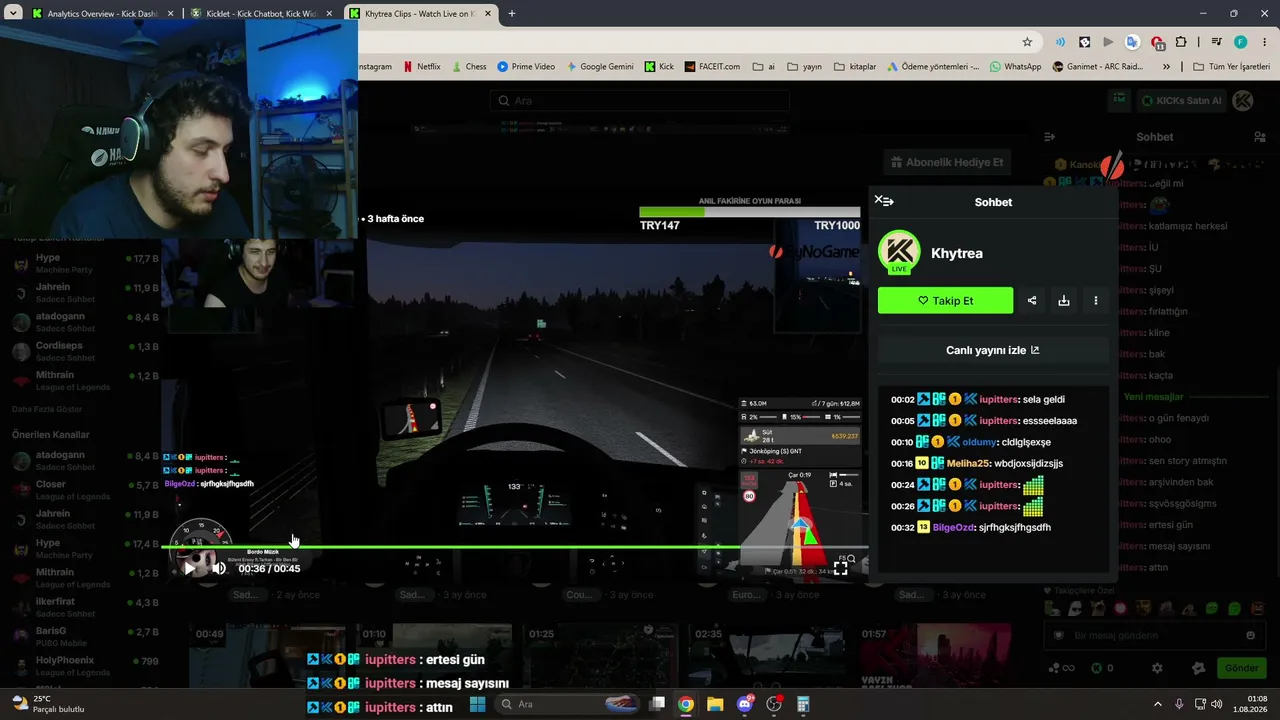Send the chat message with Gönder
Image resolution: width=1280 pixels, height=720 pixels.
1242,668
